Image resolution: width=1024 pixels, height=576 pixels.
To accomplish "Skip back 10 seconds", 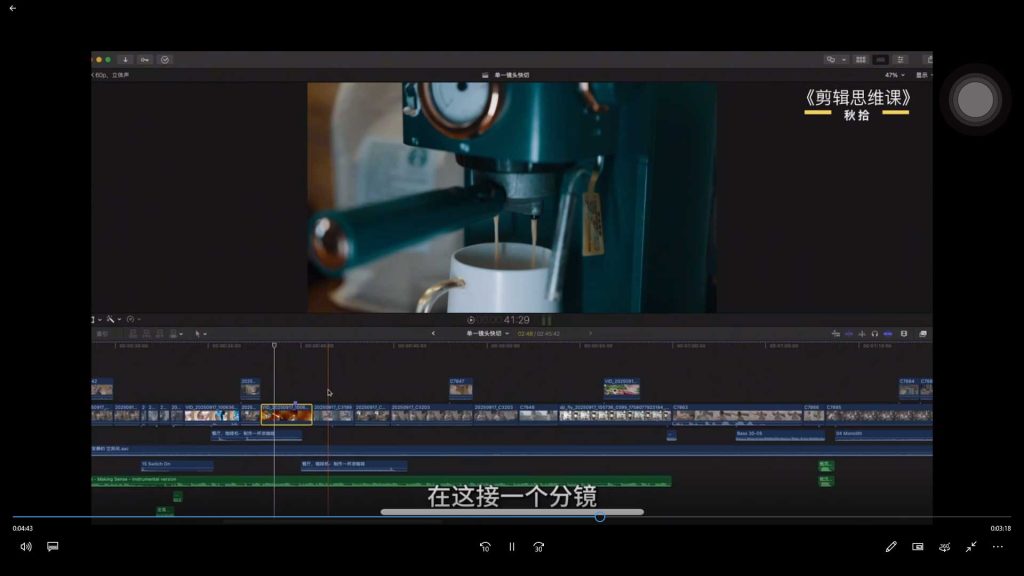I will [485, 547].
